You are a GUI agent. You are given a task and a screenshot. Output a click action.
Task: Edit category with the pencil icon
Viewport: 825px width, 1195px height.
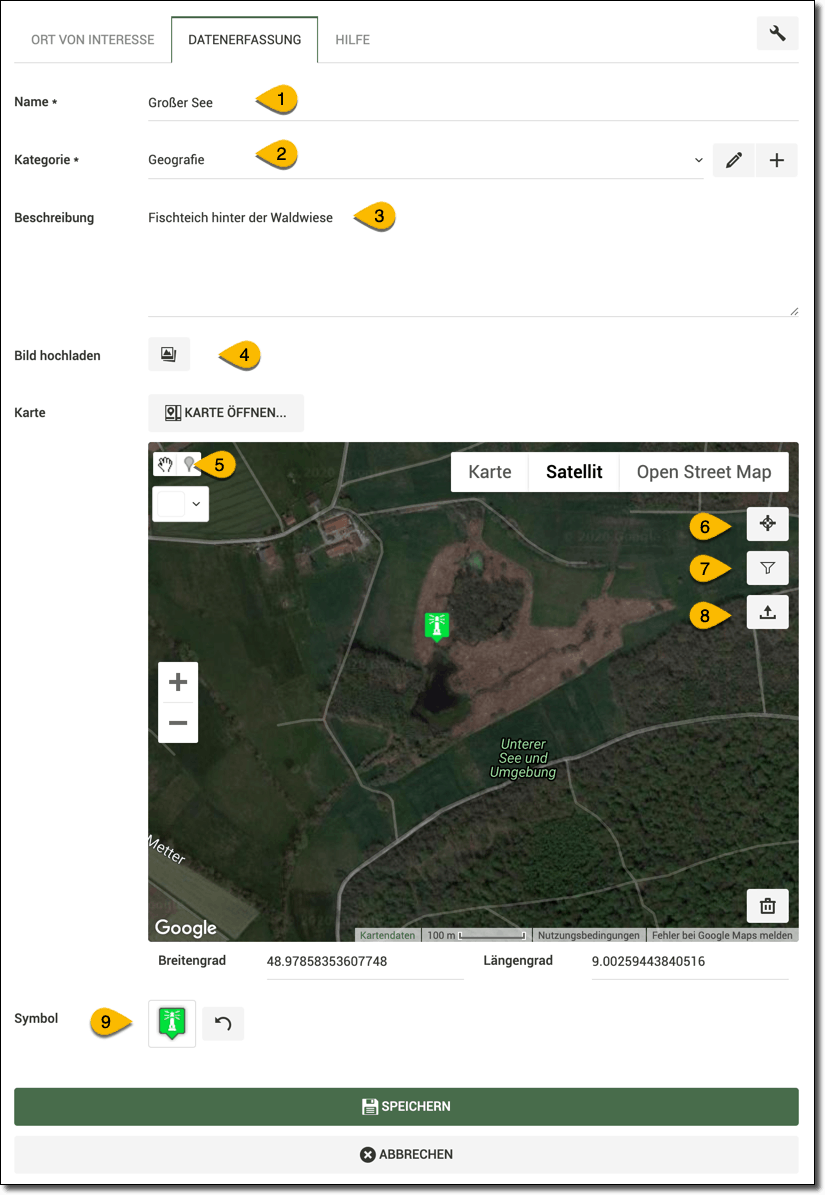pyautogui.click(x=734, y=160)
